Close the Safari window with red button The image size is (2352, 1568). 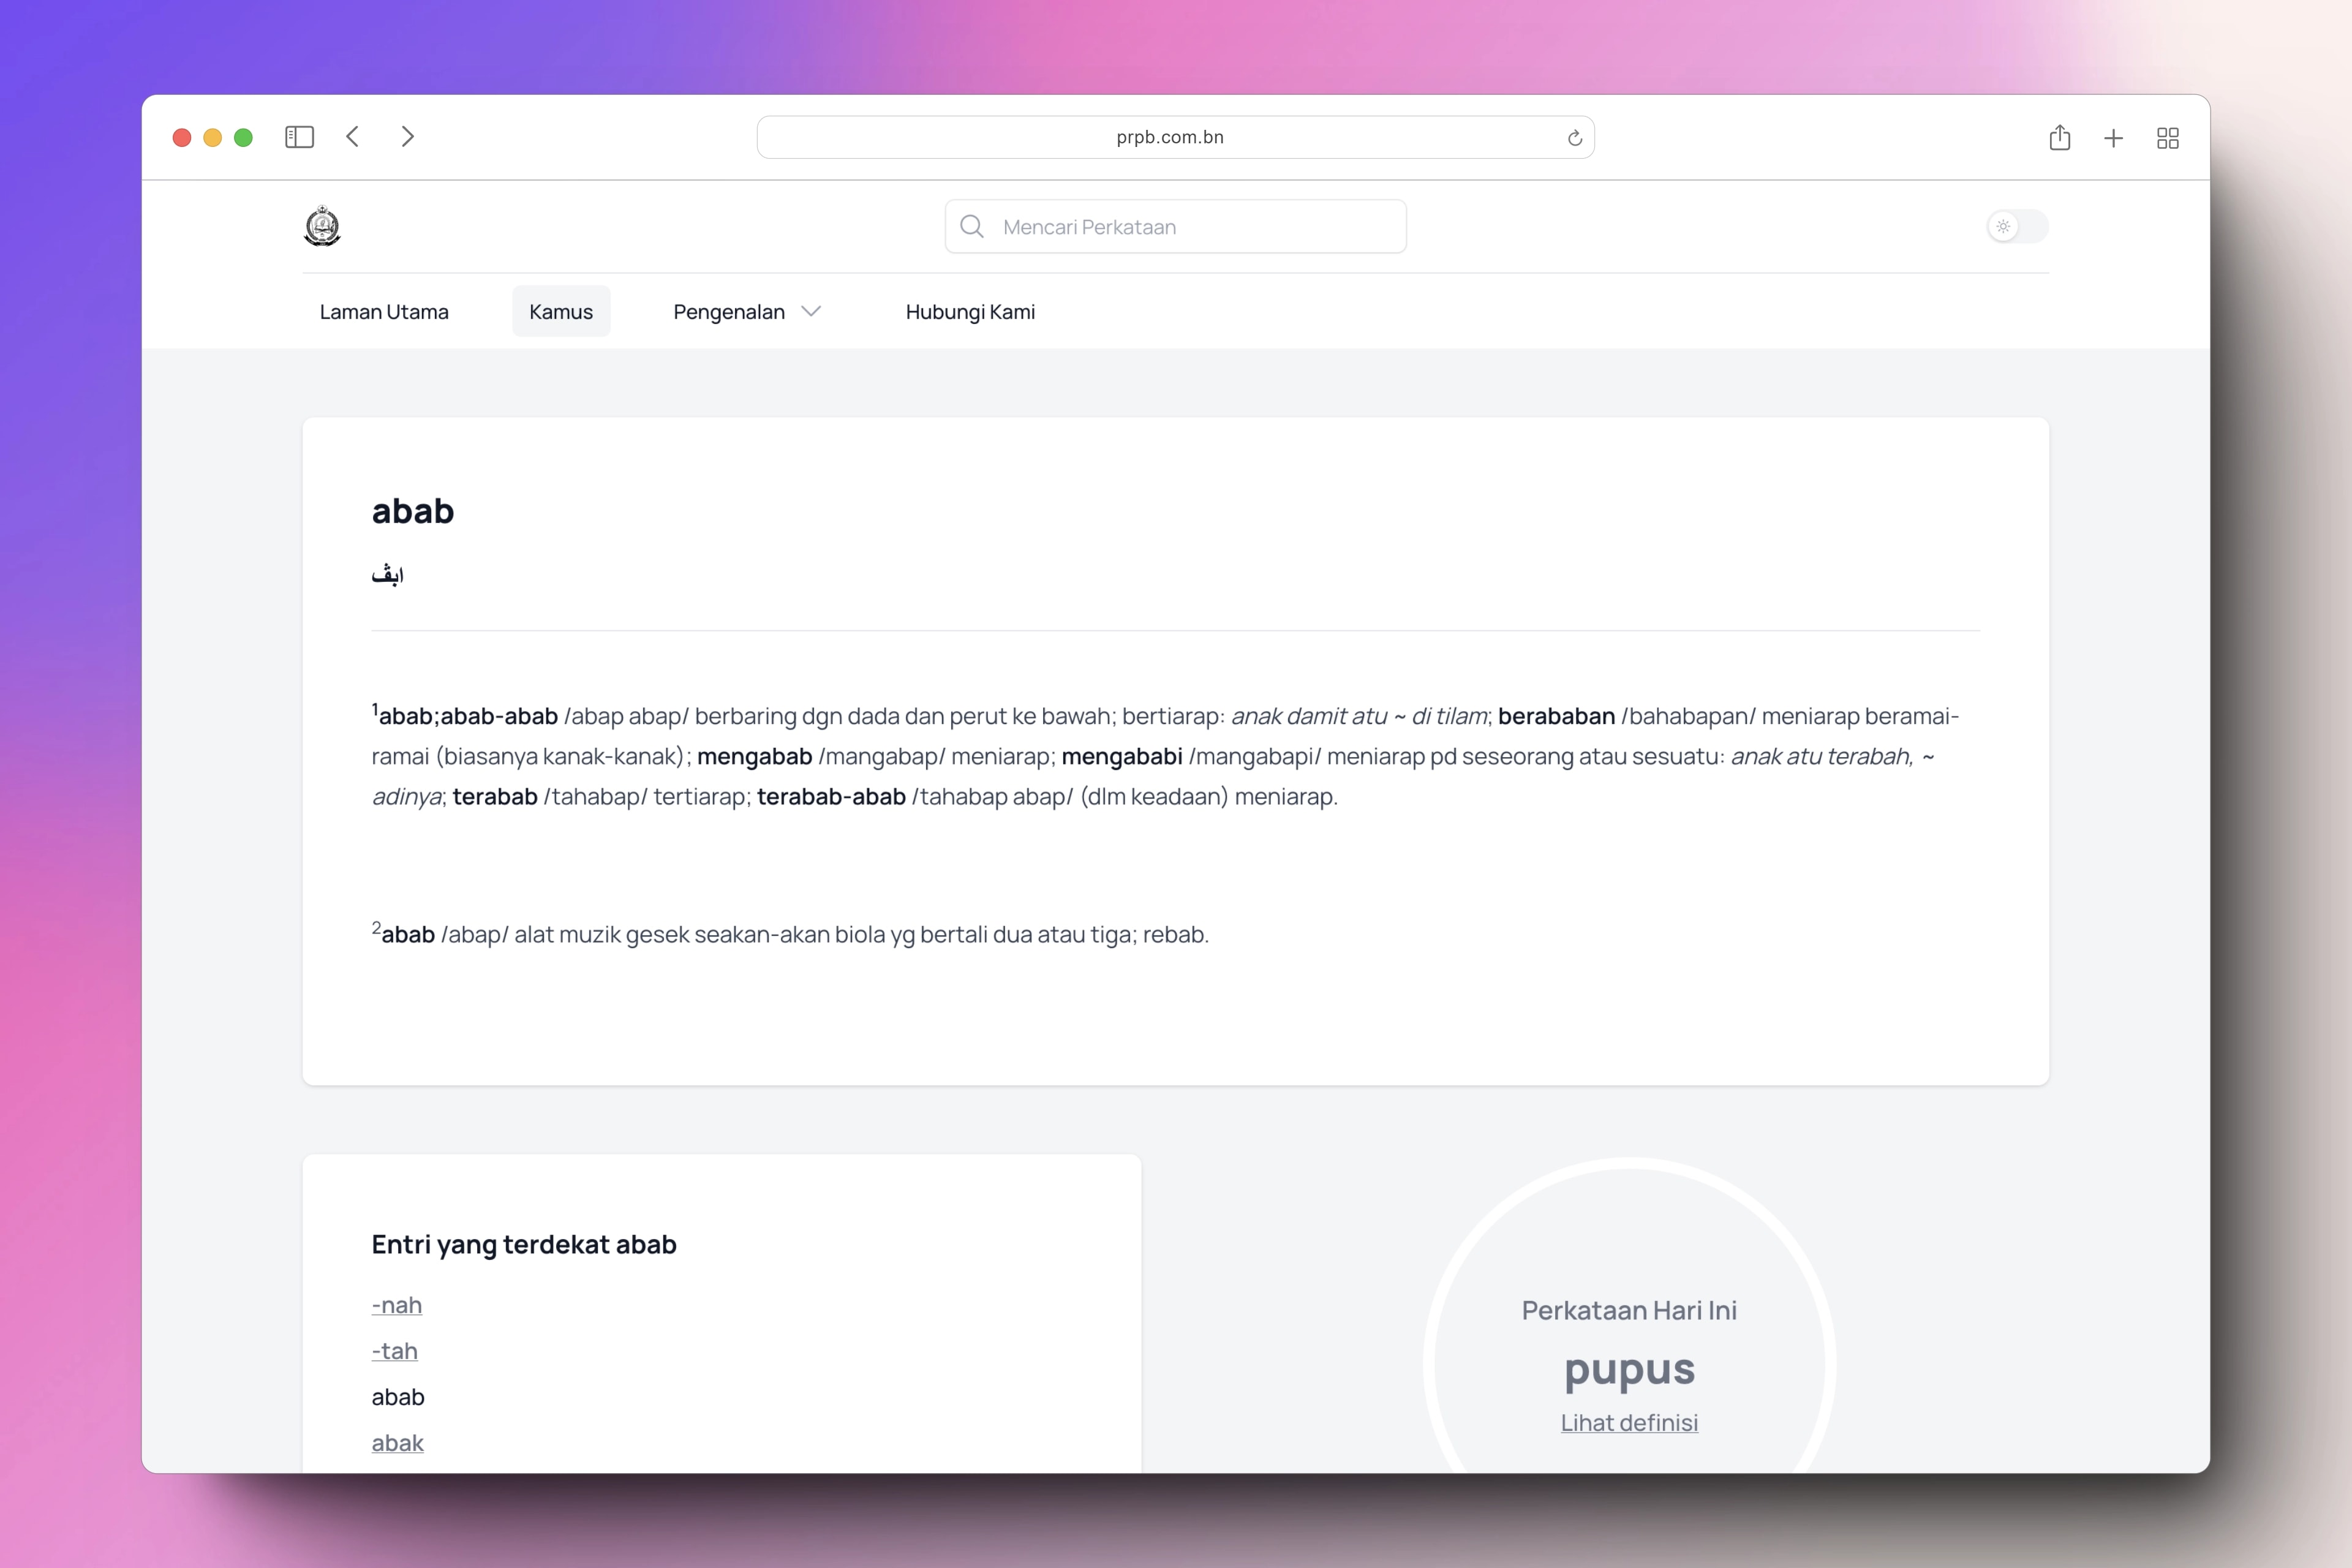coord(182,138)
